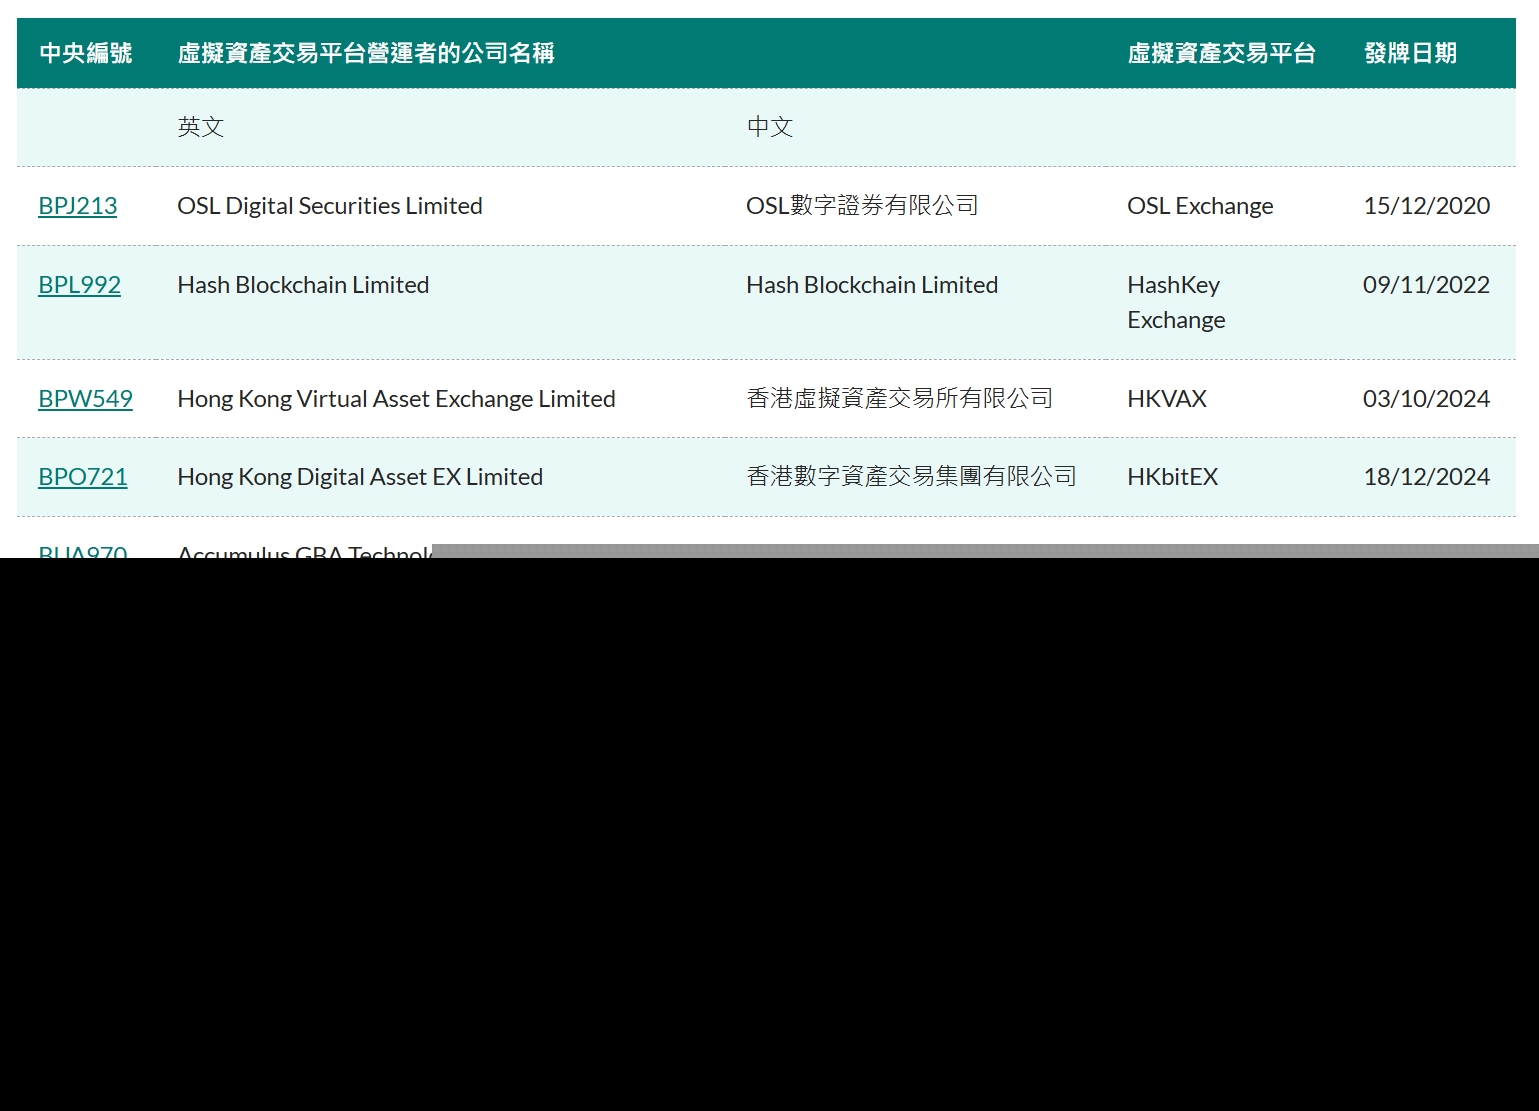Click the 虛擬資產交易平台 column header
The height and width of the screenshot is (1111, 1539).
1221,53
